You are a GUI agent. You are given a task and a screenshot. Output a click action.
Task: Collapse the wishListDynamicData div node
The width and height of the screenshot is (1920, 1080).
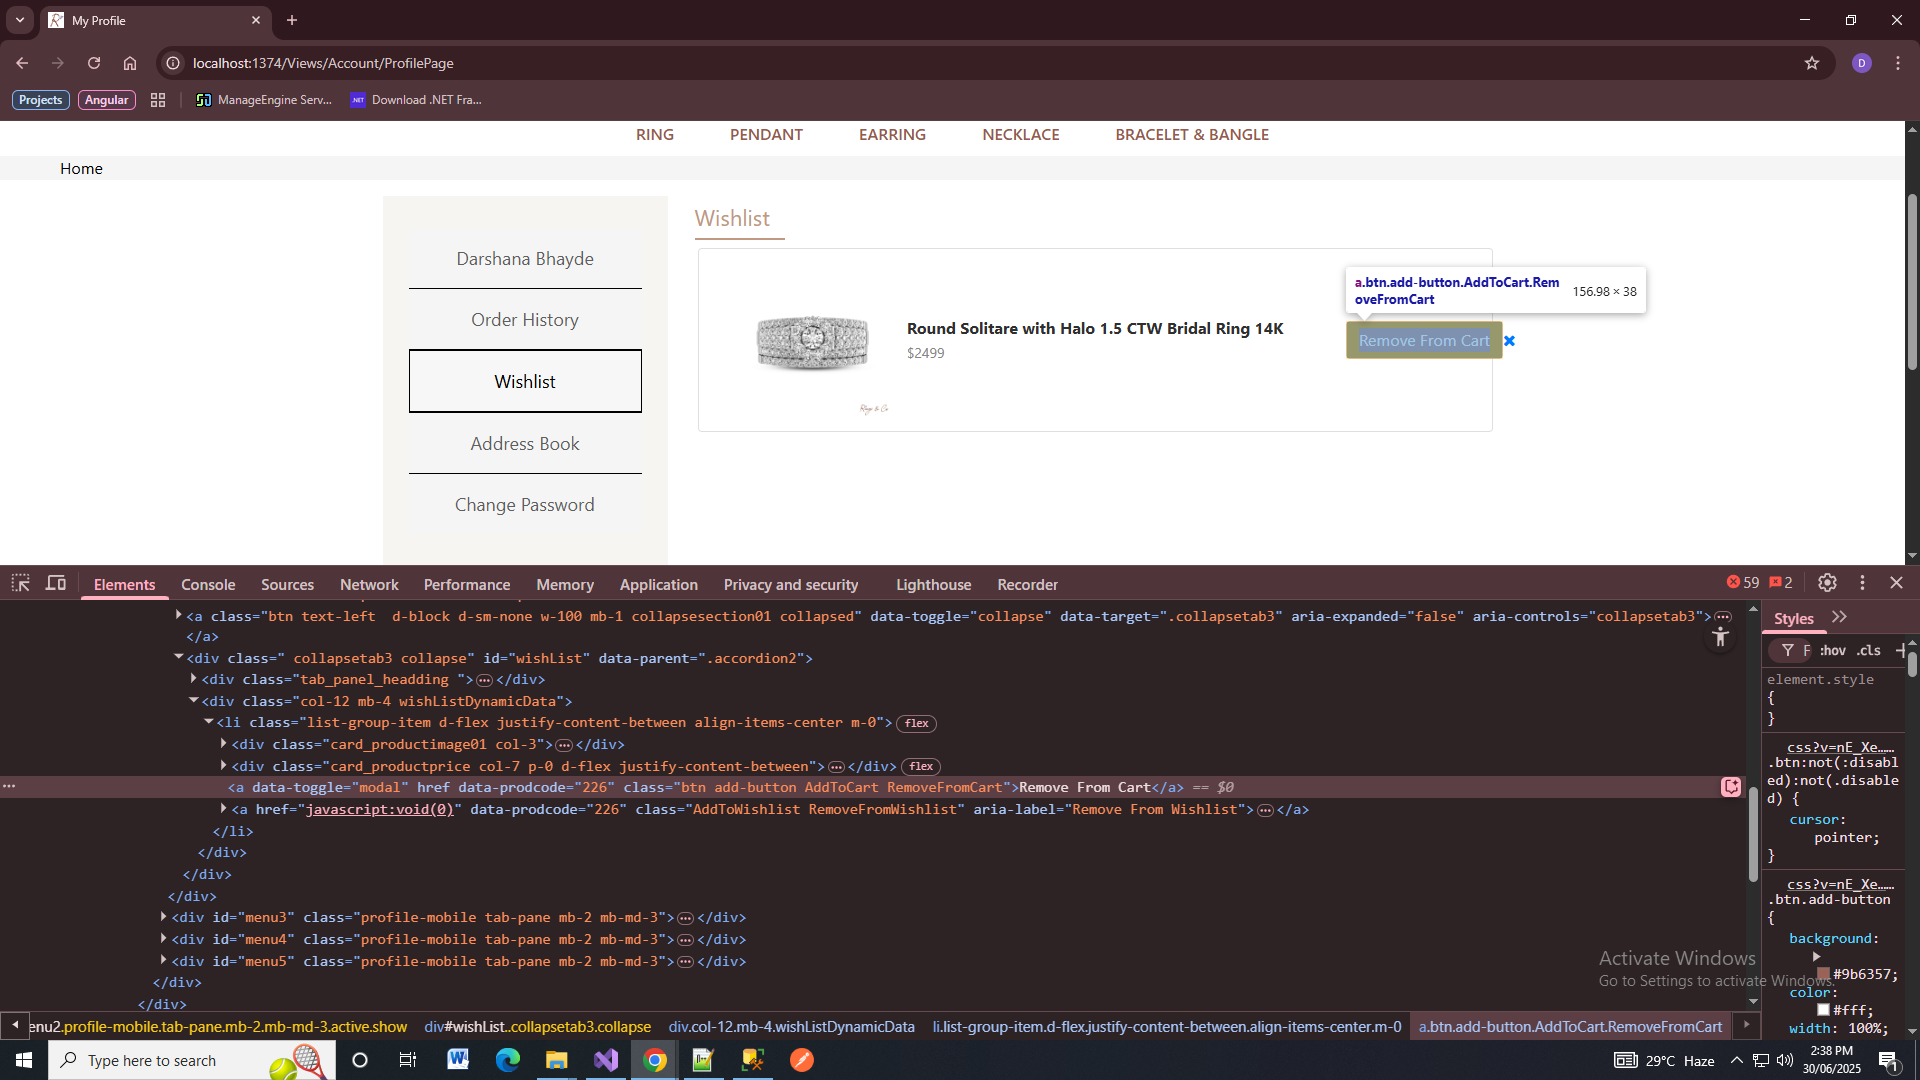[194, 701]
